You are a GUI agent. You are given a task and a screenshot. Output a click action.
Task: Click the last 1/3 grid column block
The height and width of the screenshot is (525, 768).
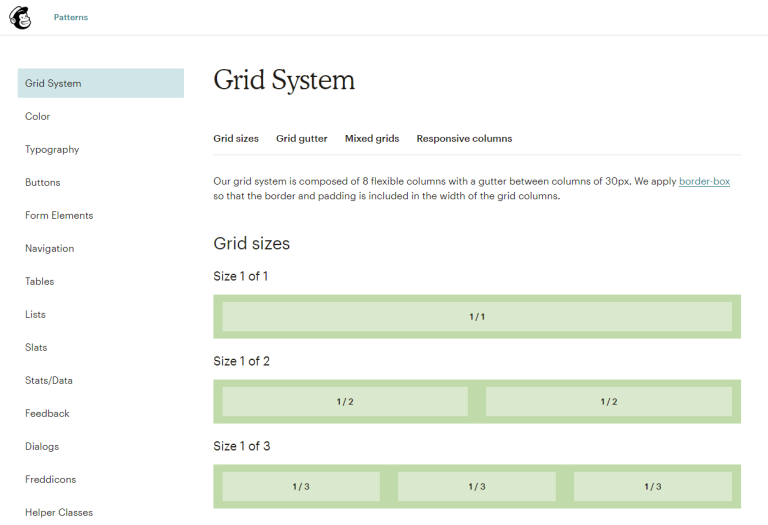tap(653, 487)
